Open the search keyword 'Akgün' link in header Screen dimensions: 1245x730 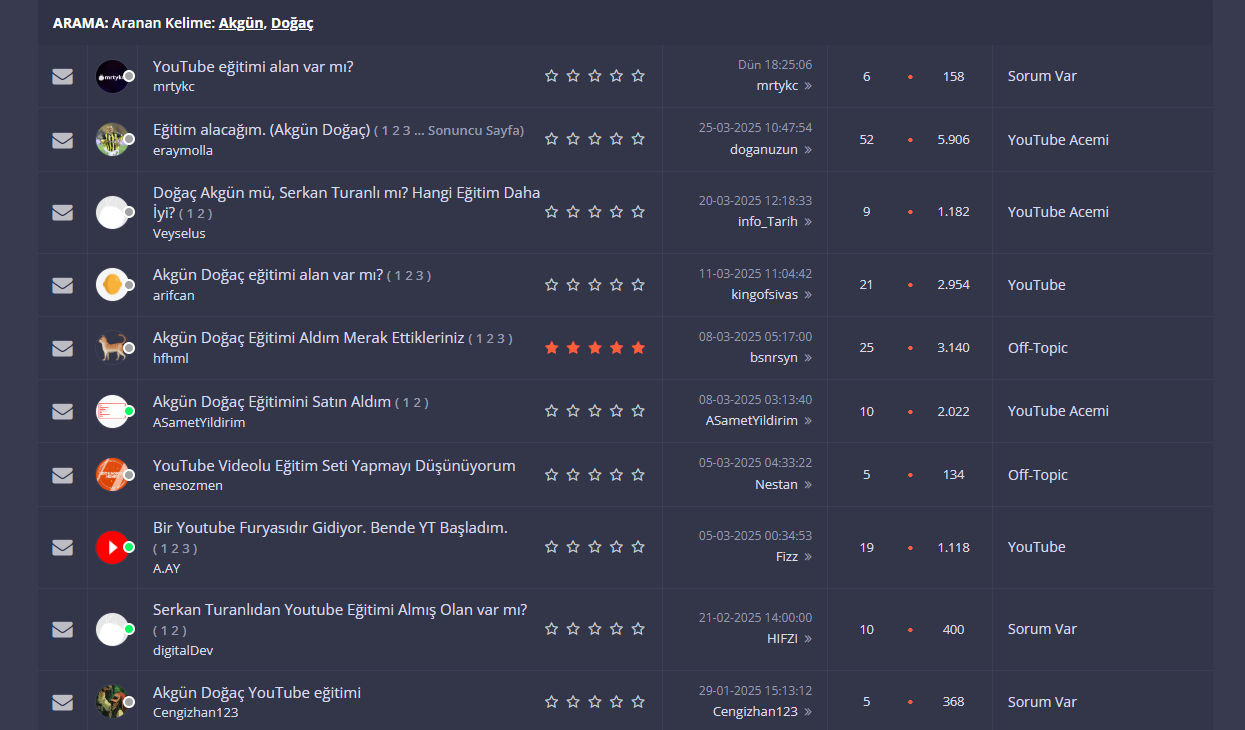(x=241, y=22)
